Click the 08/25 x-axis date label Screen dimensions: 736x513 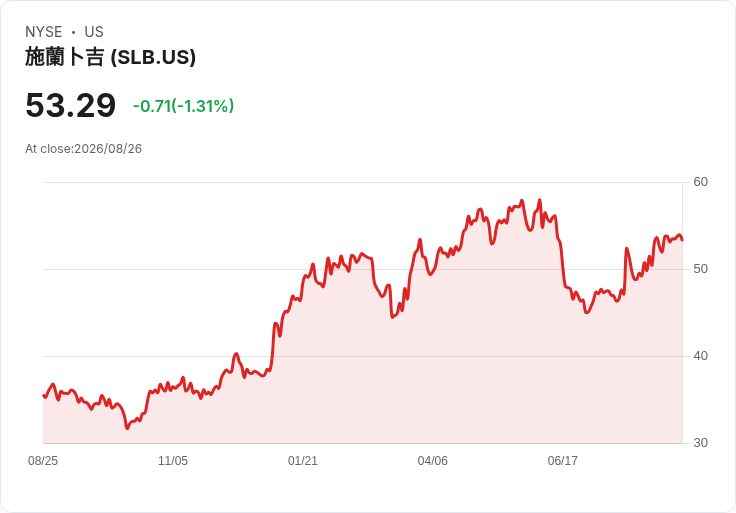(43, 461)
